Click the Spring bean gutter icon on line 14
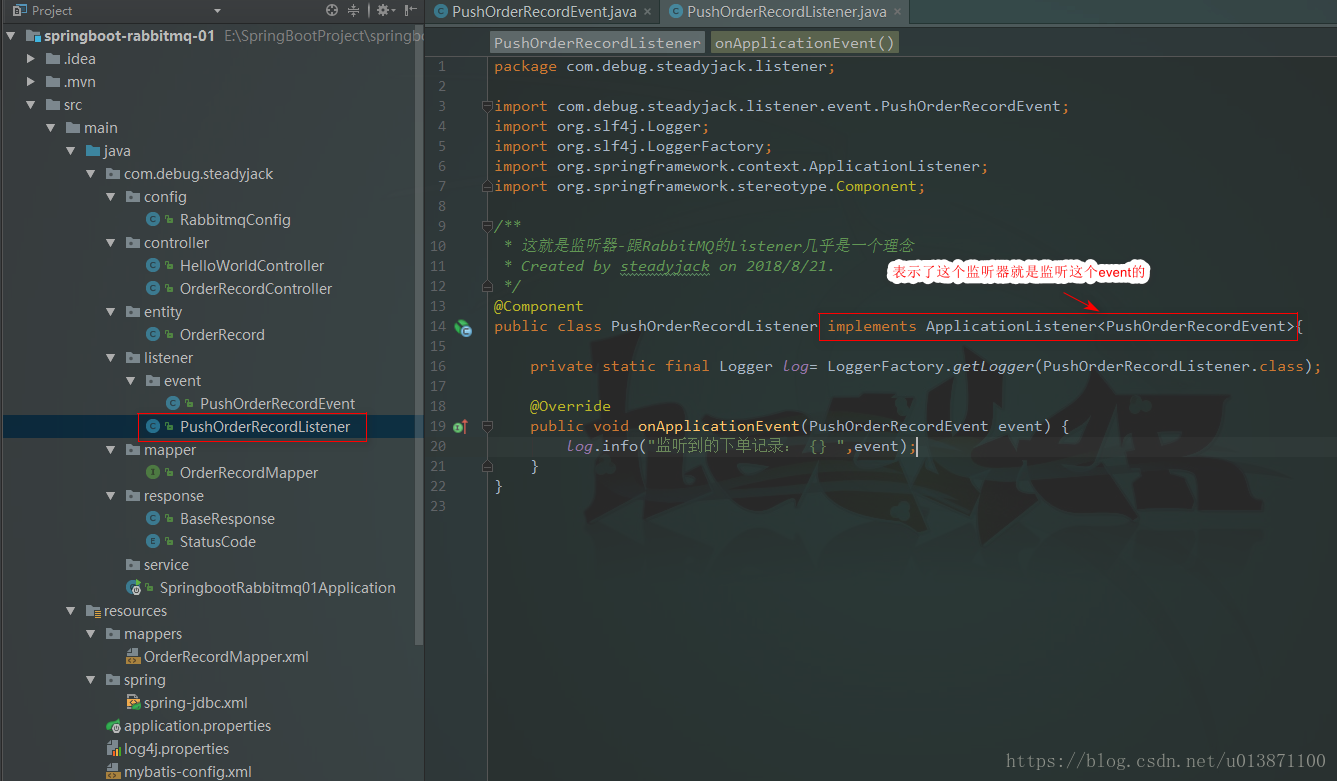 [x=463, y=327]
